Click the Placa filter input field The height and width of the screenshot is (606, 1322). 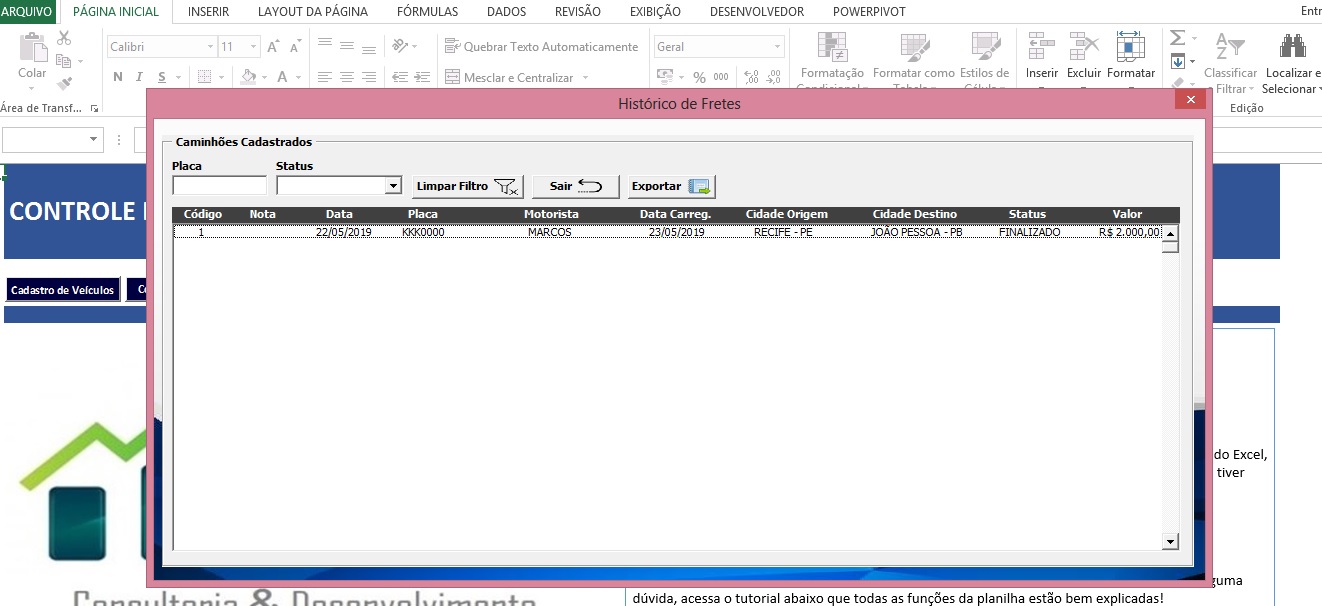(219, 186)
